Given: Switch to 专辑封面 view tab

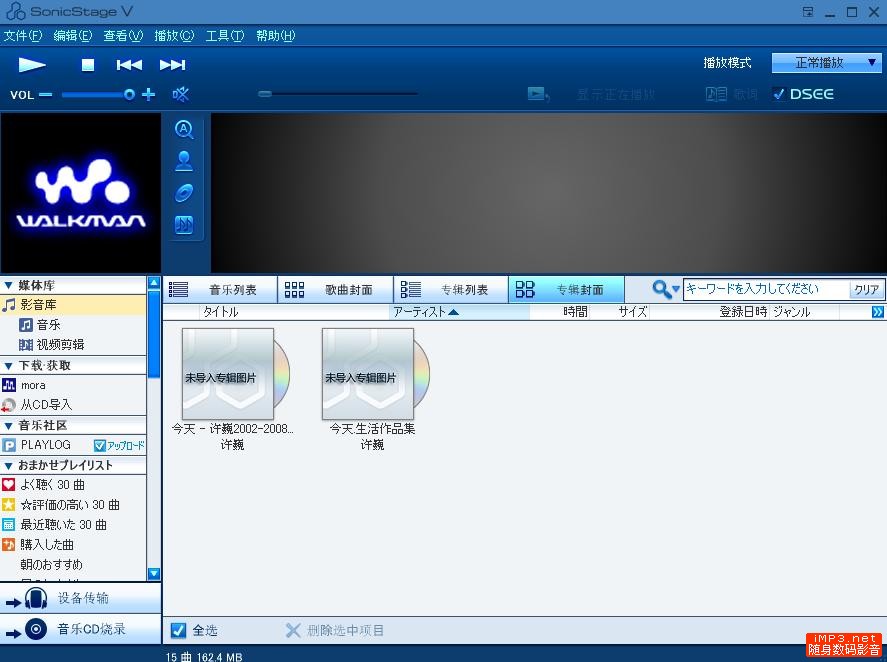Looking at the screenshot, I should [x=566, y=290].
